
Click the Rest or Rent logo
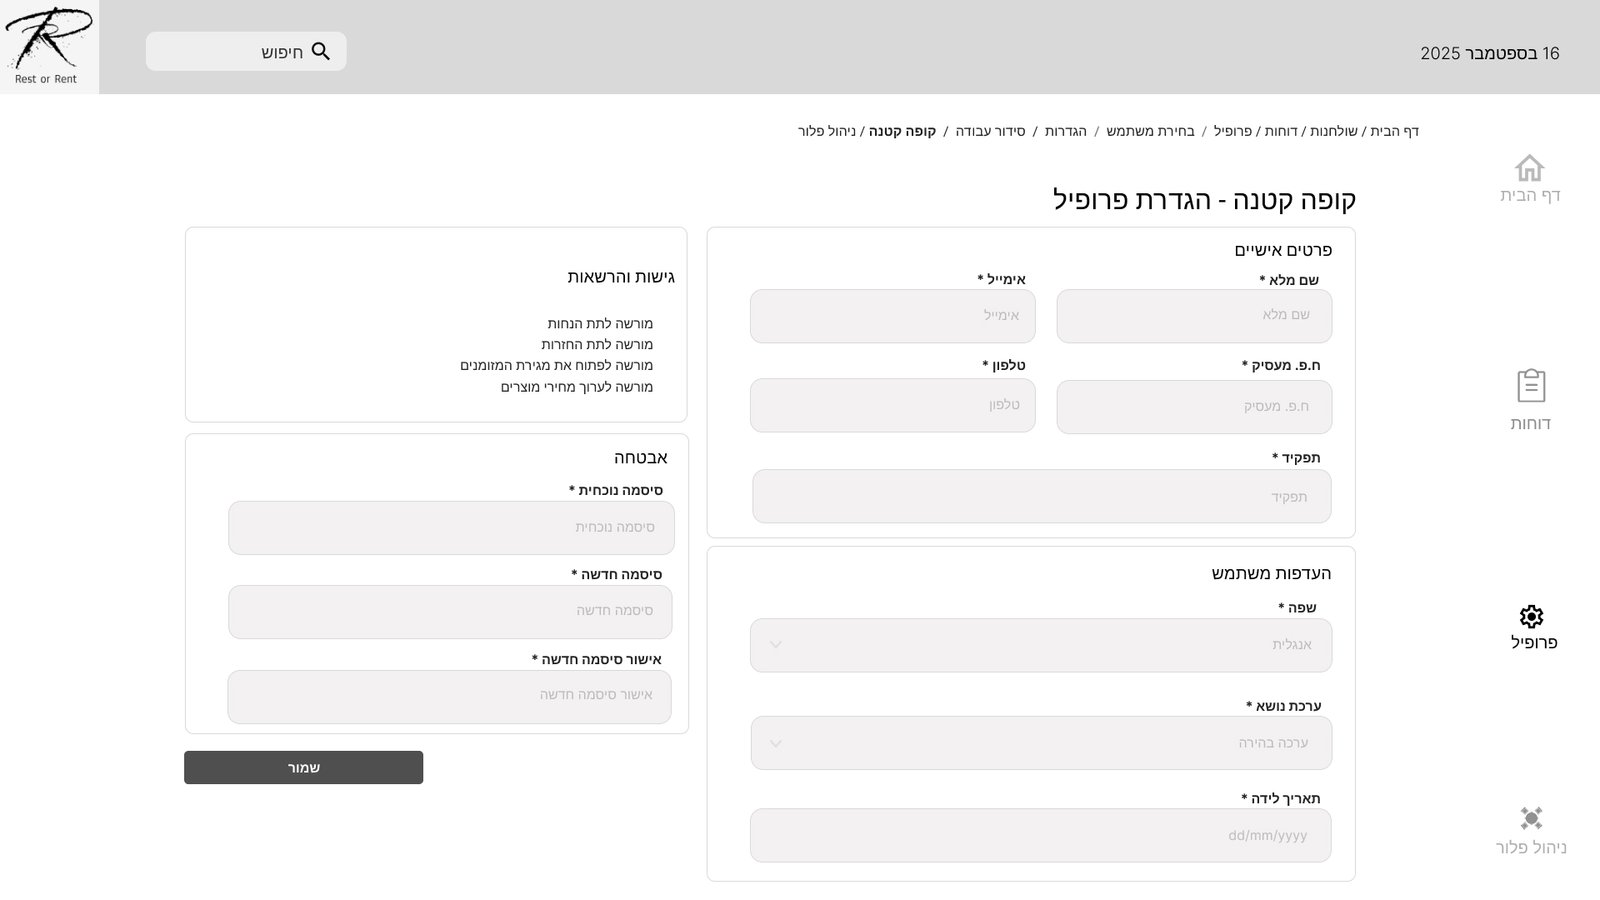click(48, 46)
